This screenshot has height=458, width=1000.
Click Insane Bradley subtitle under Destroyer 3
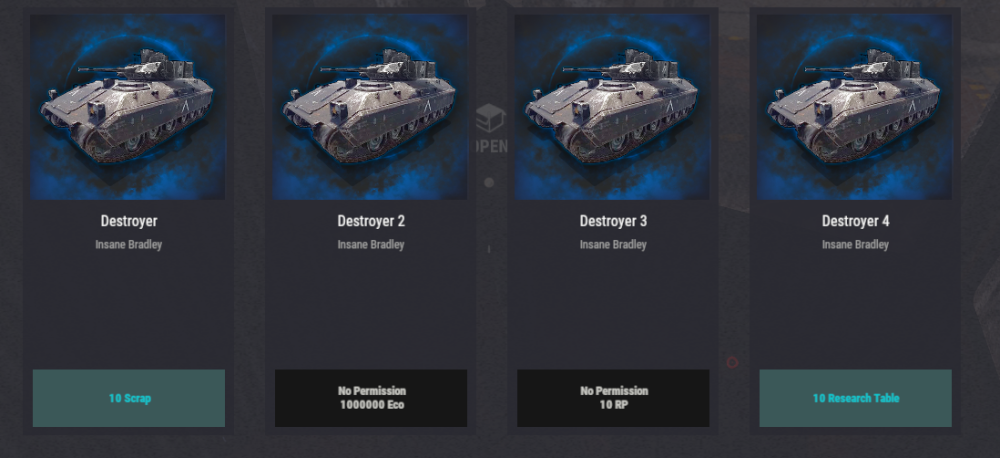click(614, 245)
